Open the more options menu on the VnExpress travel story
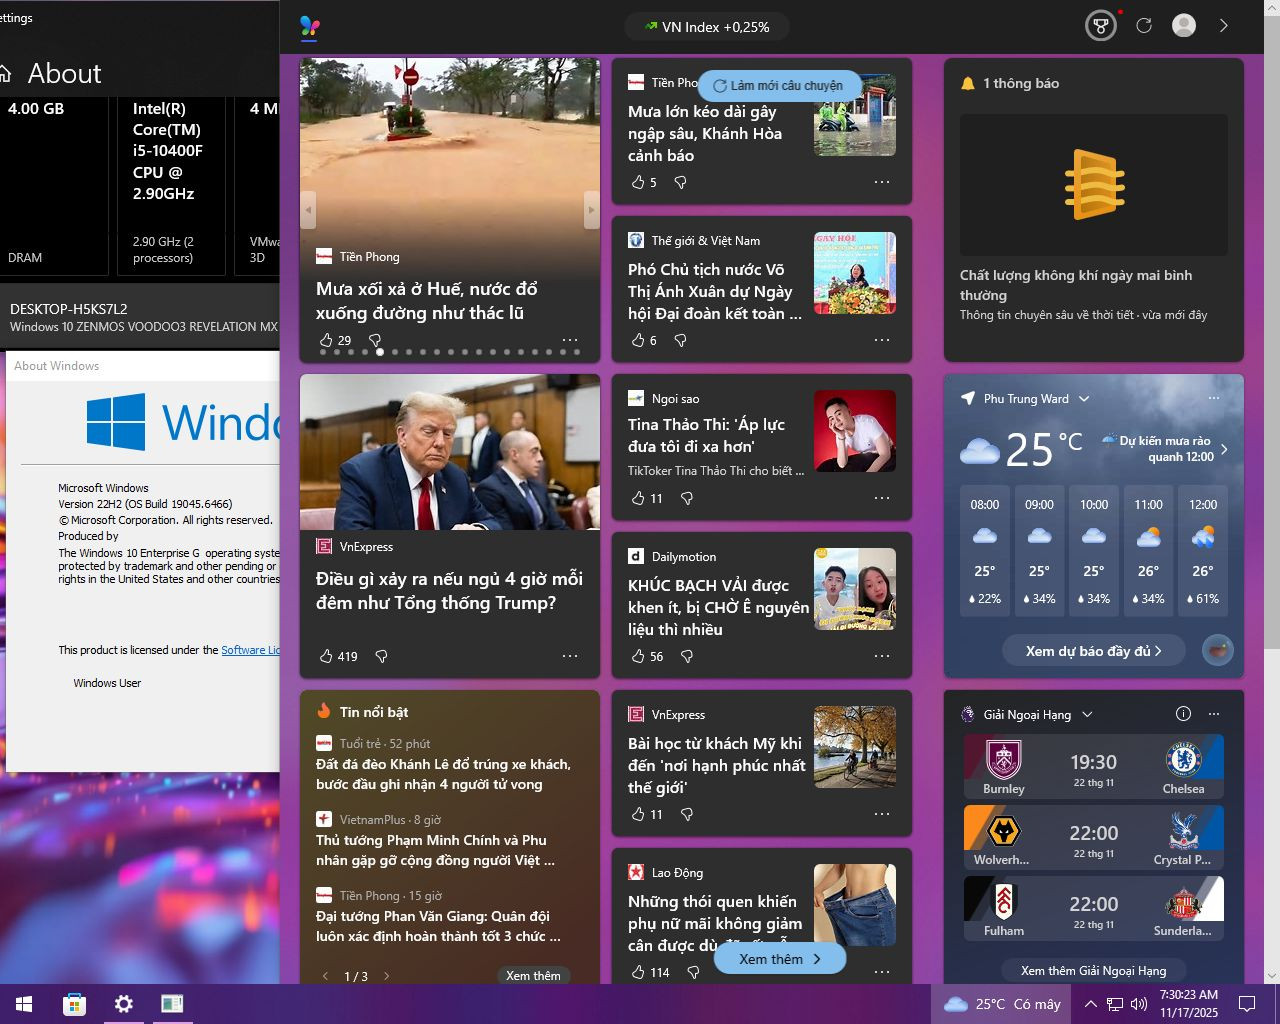 point(882,814)
